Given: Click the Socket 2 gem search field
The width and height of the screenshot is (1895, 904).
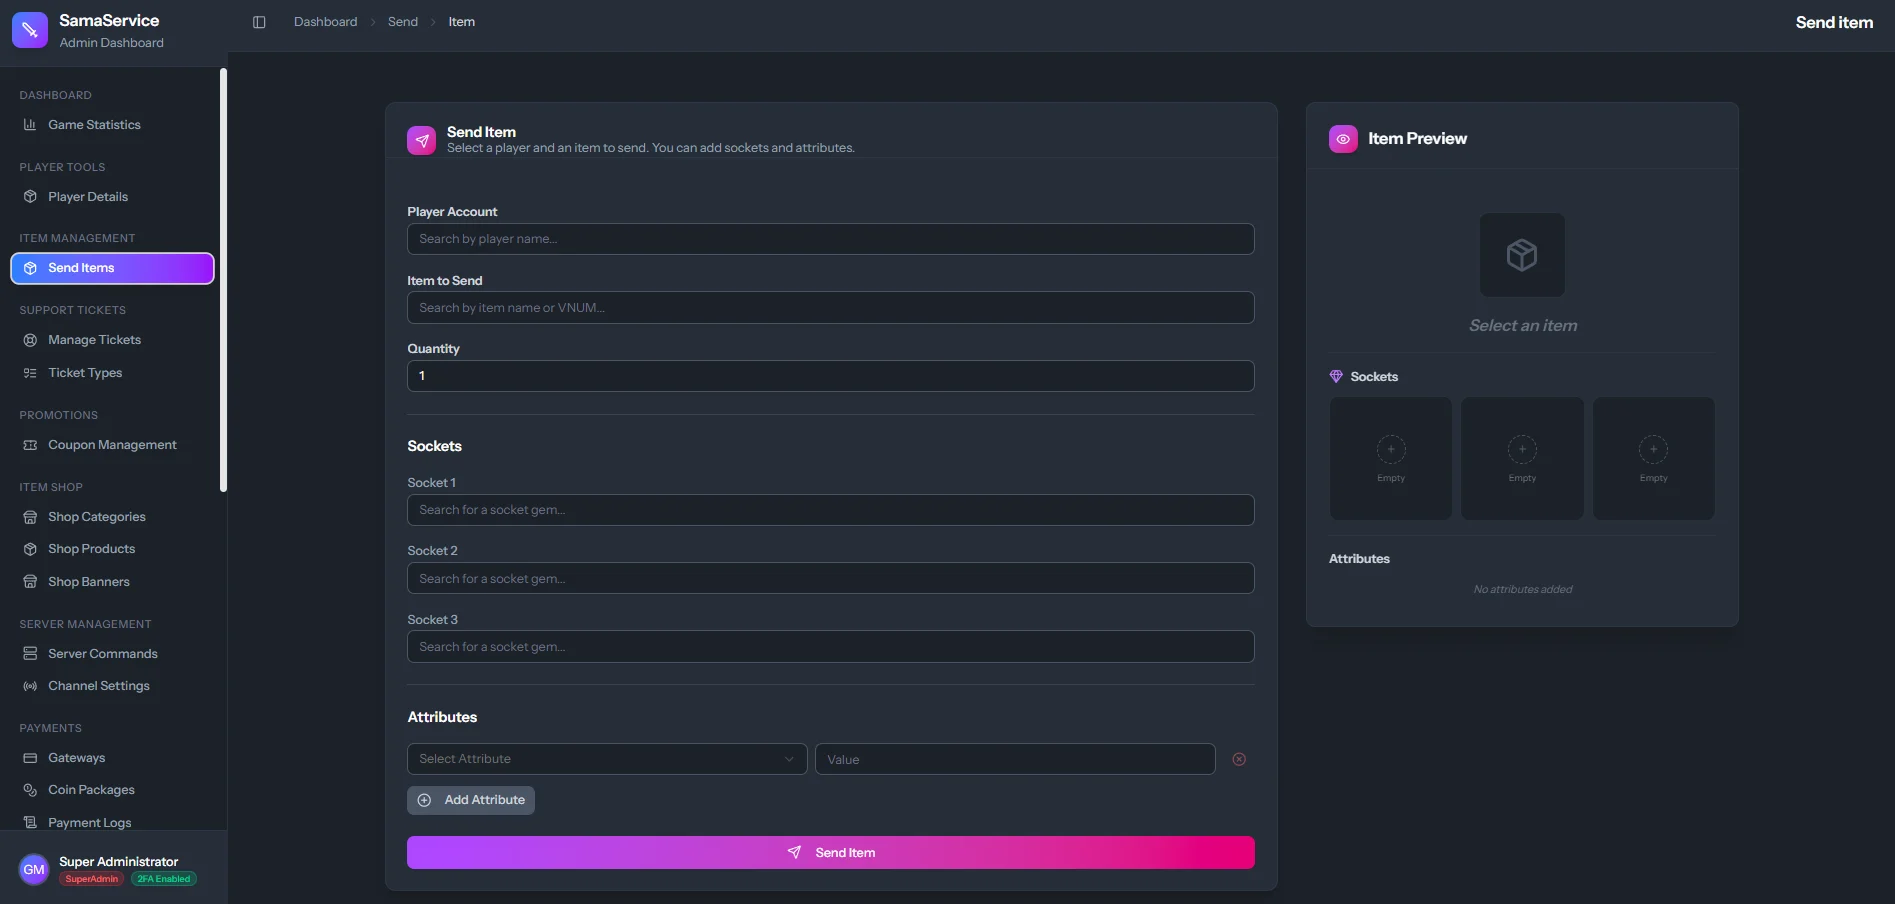Looking at the screenshot, I should pyautogui.click(x=831, y=579).
